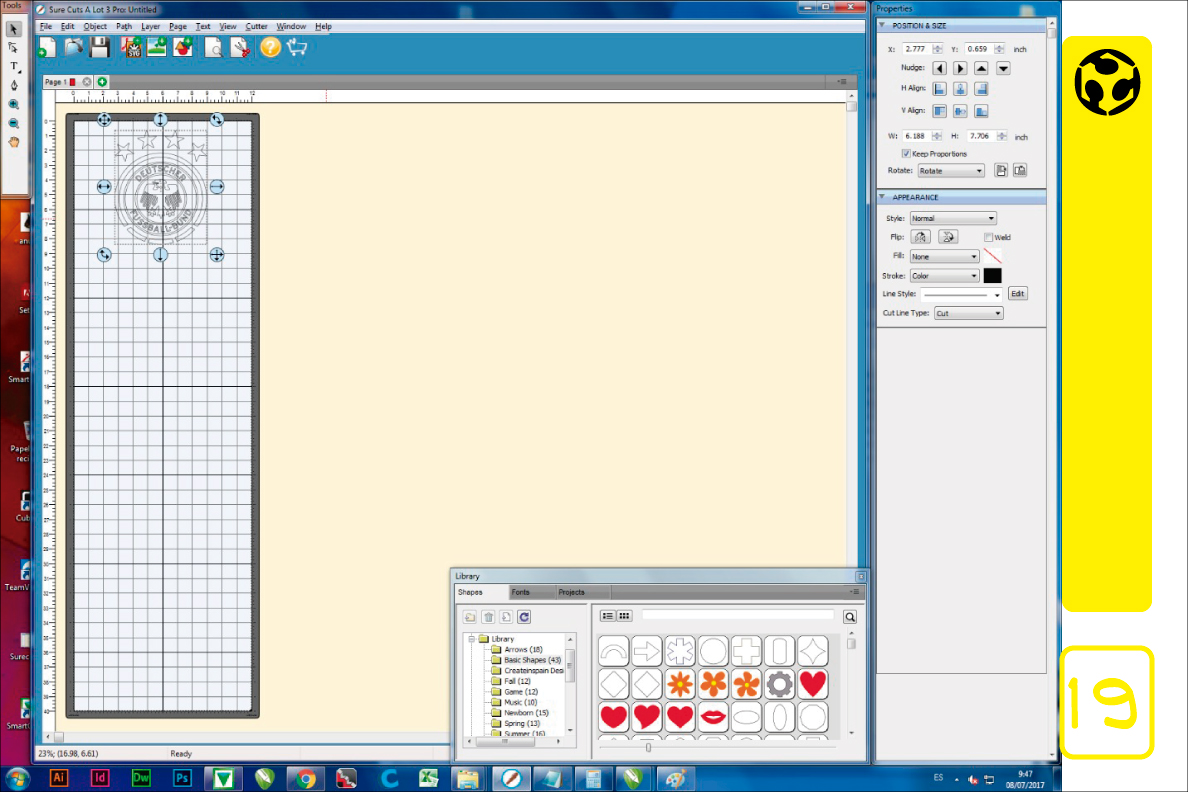1188x792 pixels.
Task: Nudge the selection up
Action: pyautogui.click(x=982, y=68)
